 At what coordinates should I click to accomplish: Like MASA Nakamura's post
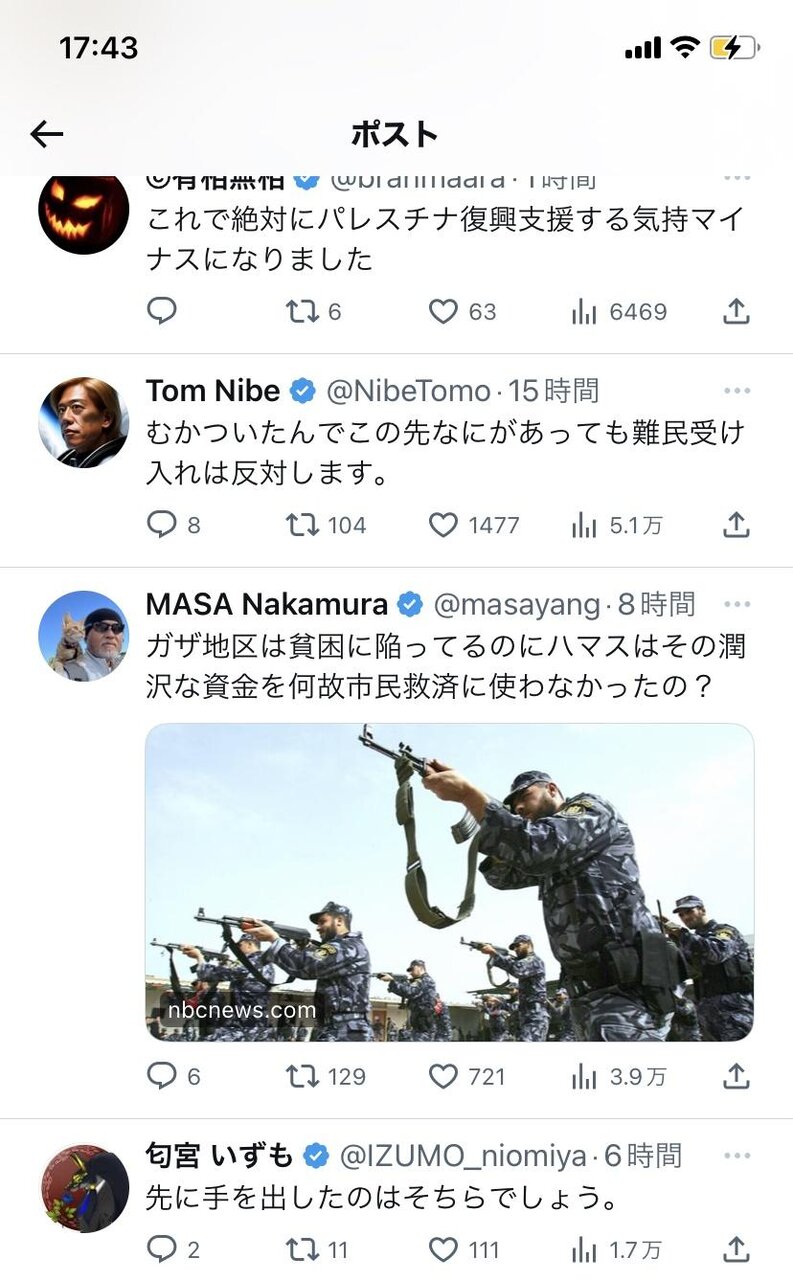tap(443, 1076)
